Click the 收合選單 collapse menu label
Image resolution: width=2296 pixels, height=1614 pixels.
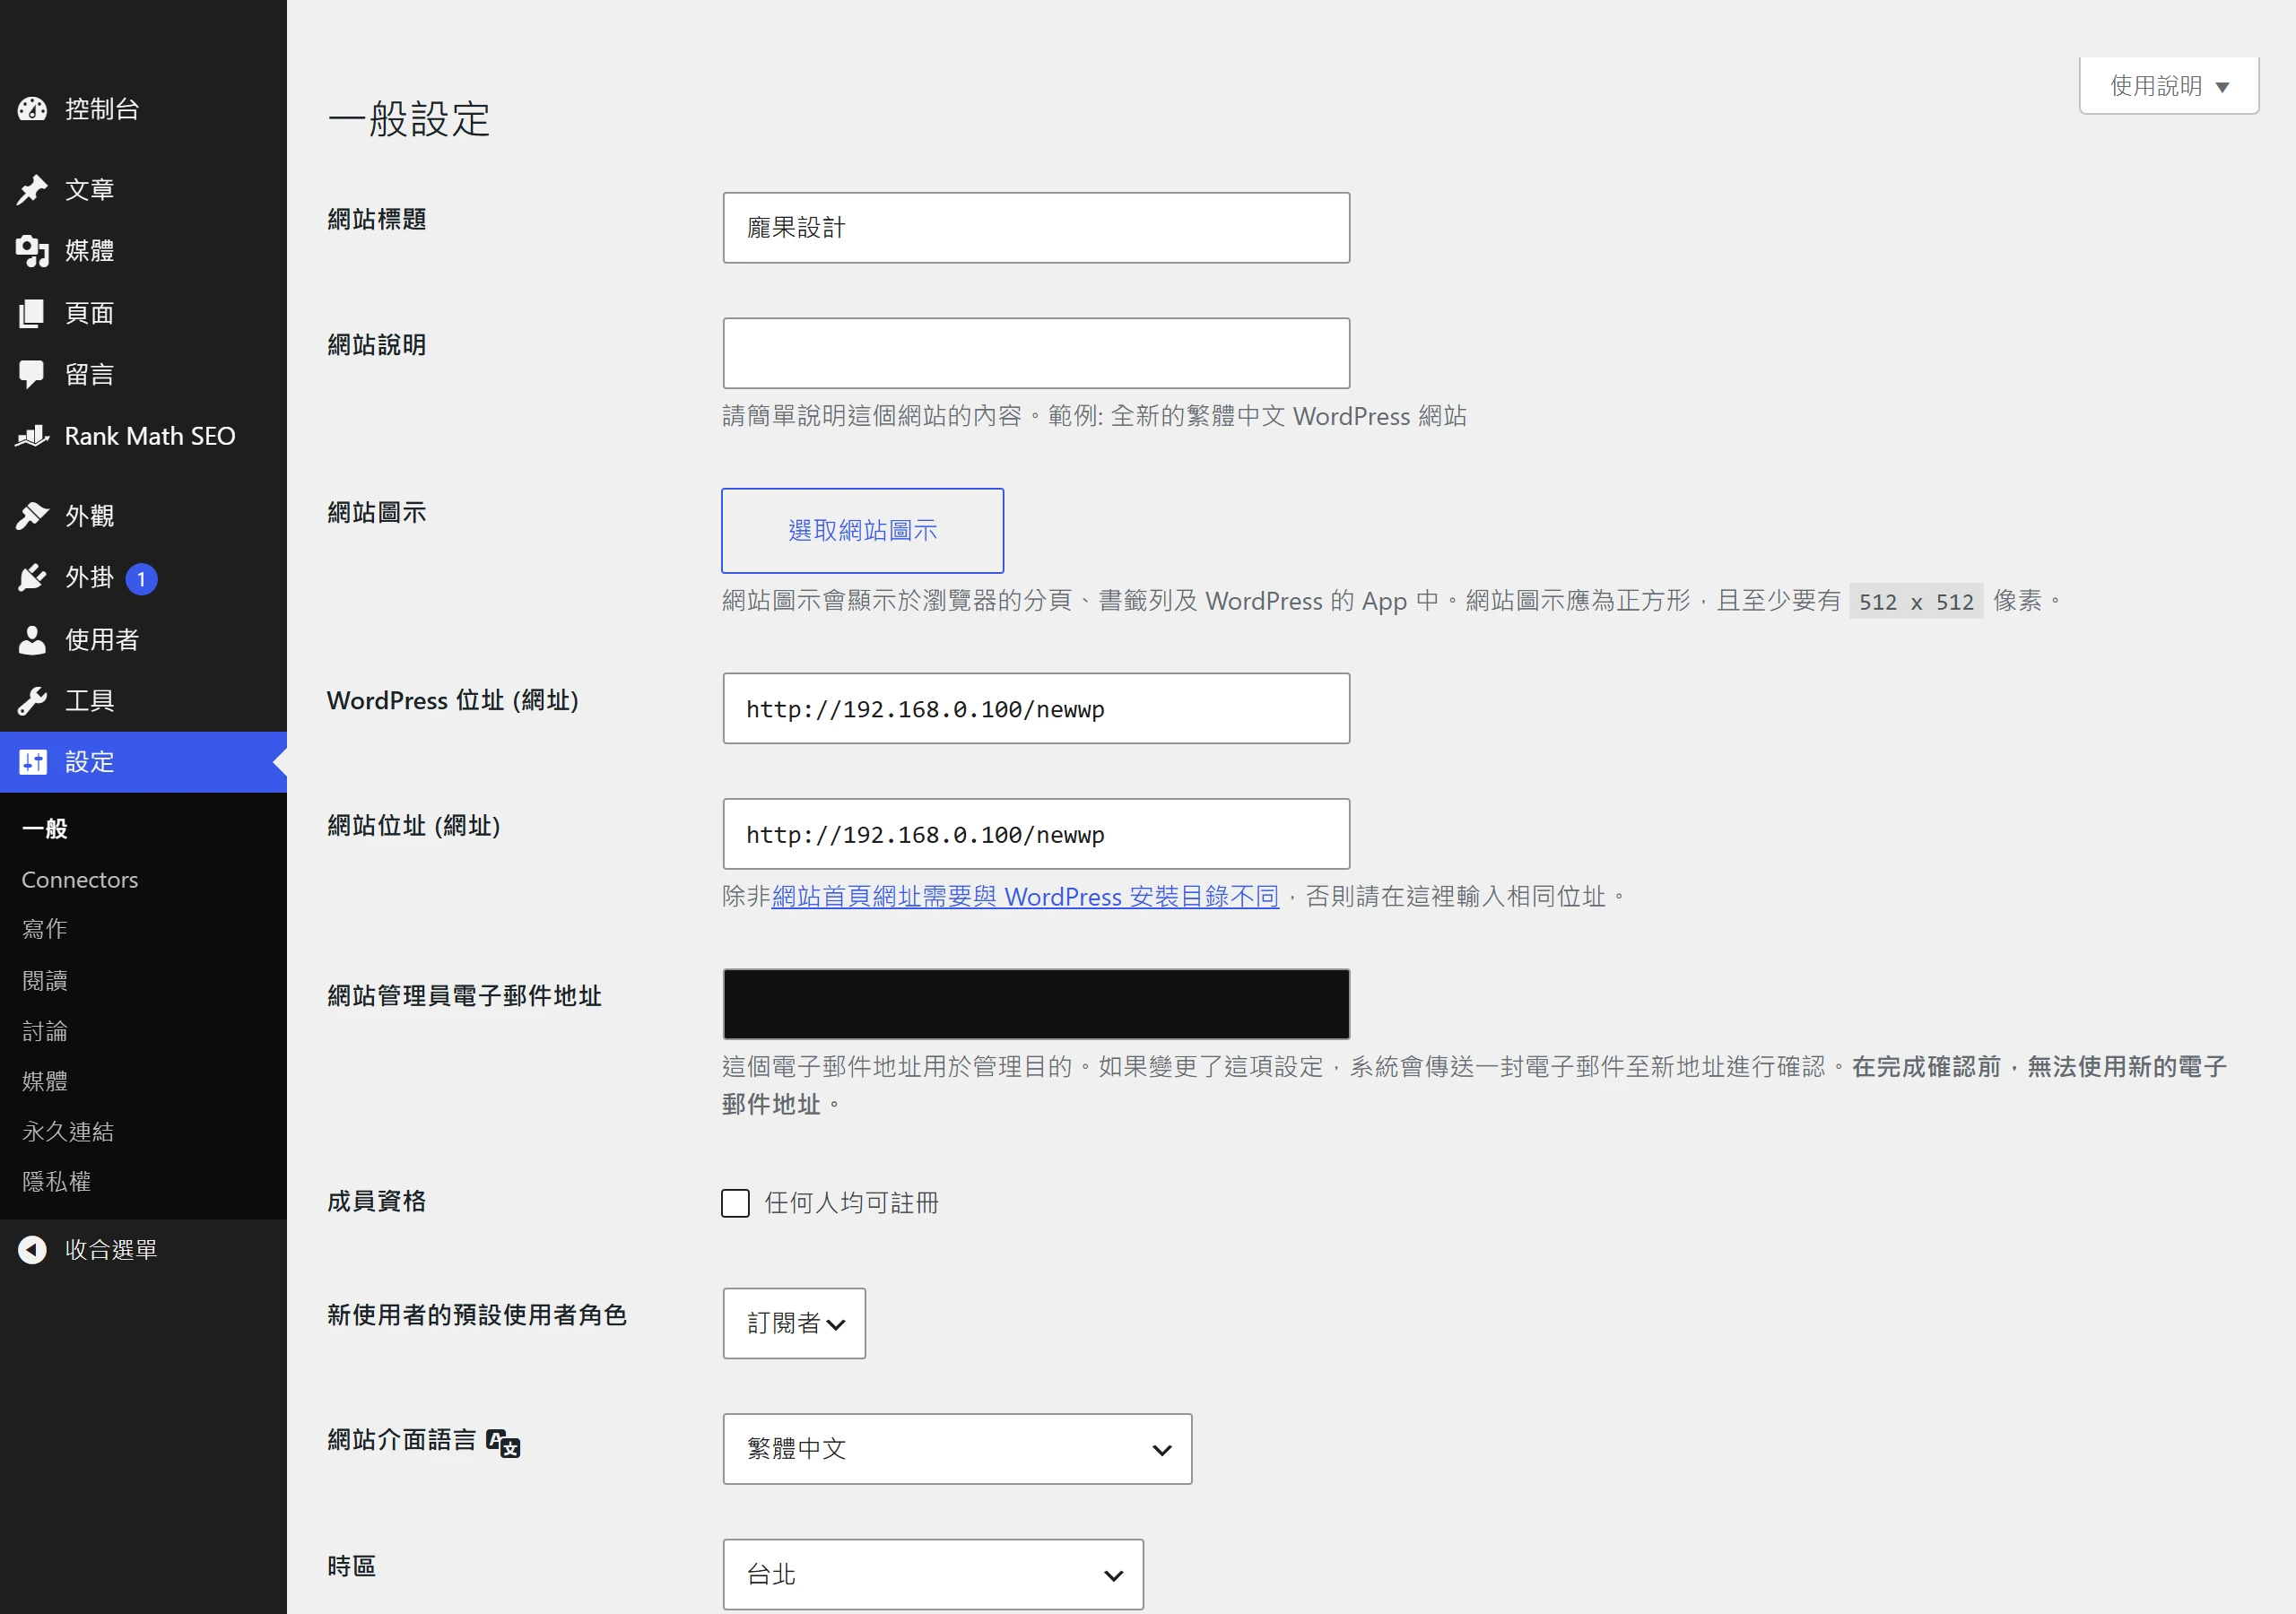[x=111, y=1250]
